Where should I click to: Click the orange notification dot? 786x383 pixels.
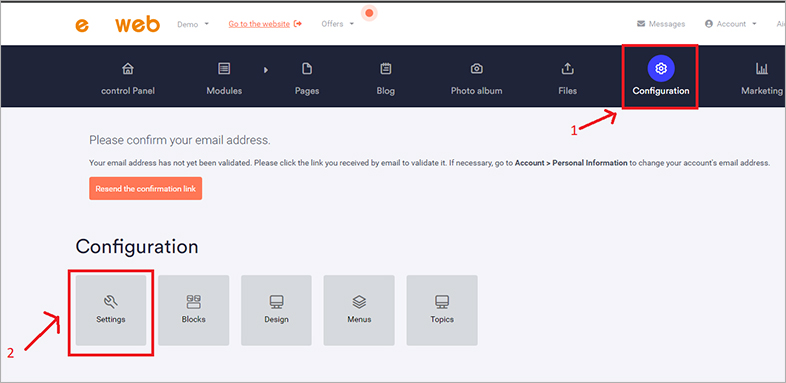click(369, 13)
